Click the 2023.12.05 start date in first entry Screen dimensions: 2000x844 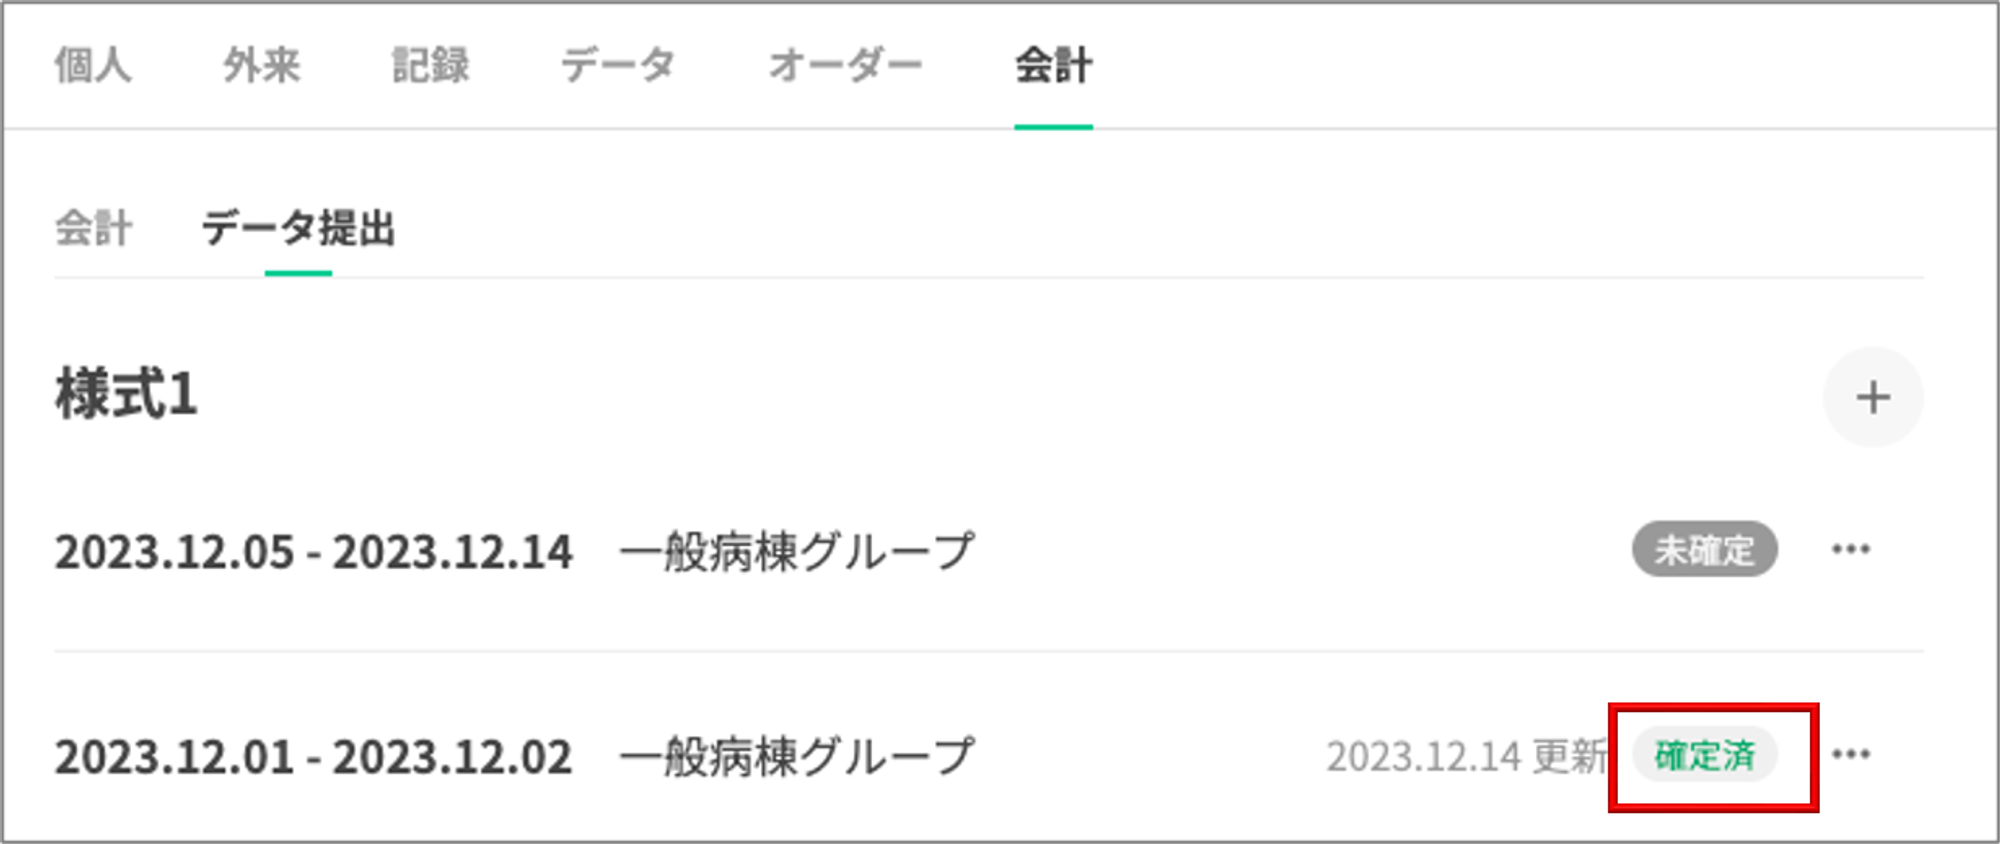click(174, 552)
